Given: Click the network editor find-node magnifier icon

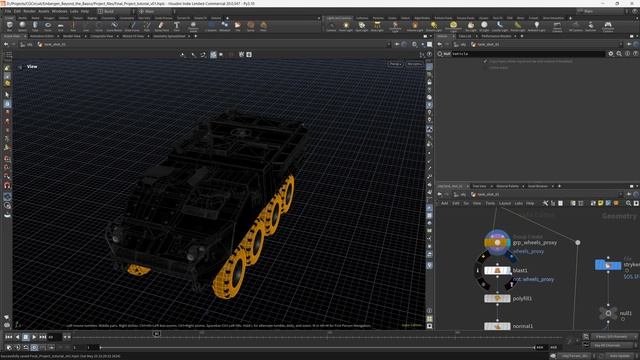Looking at the screenshot, I should [628, 203].
